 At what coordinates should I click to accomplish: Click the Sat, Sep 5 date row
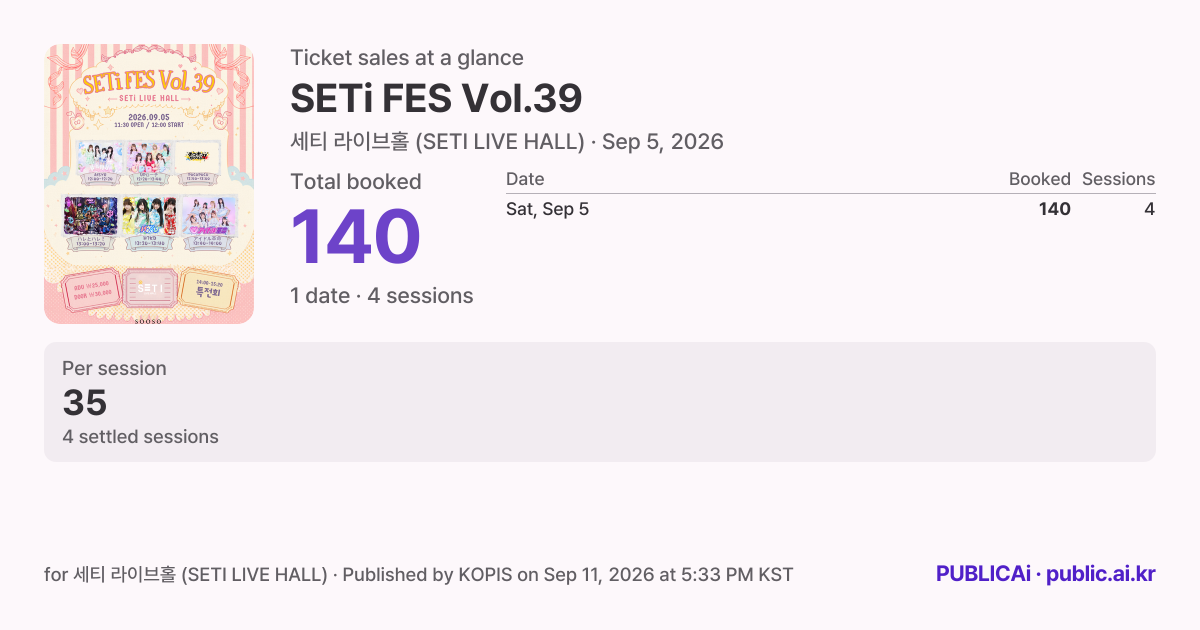click(830, 209)
